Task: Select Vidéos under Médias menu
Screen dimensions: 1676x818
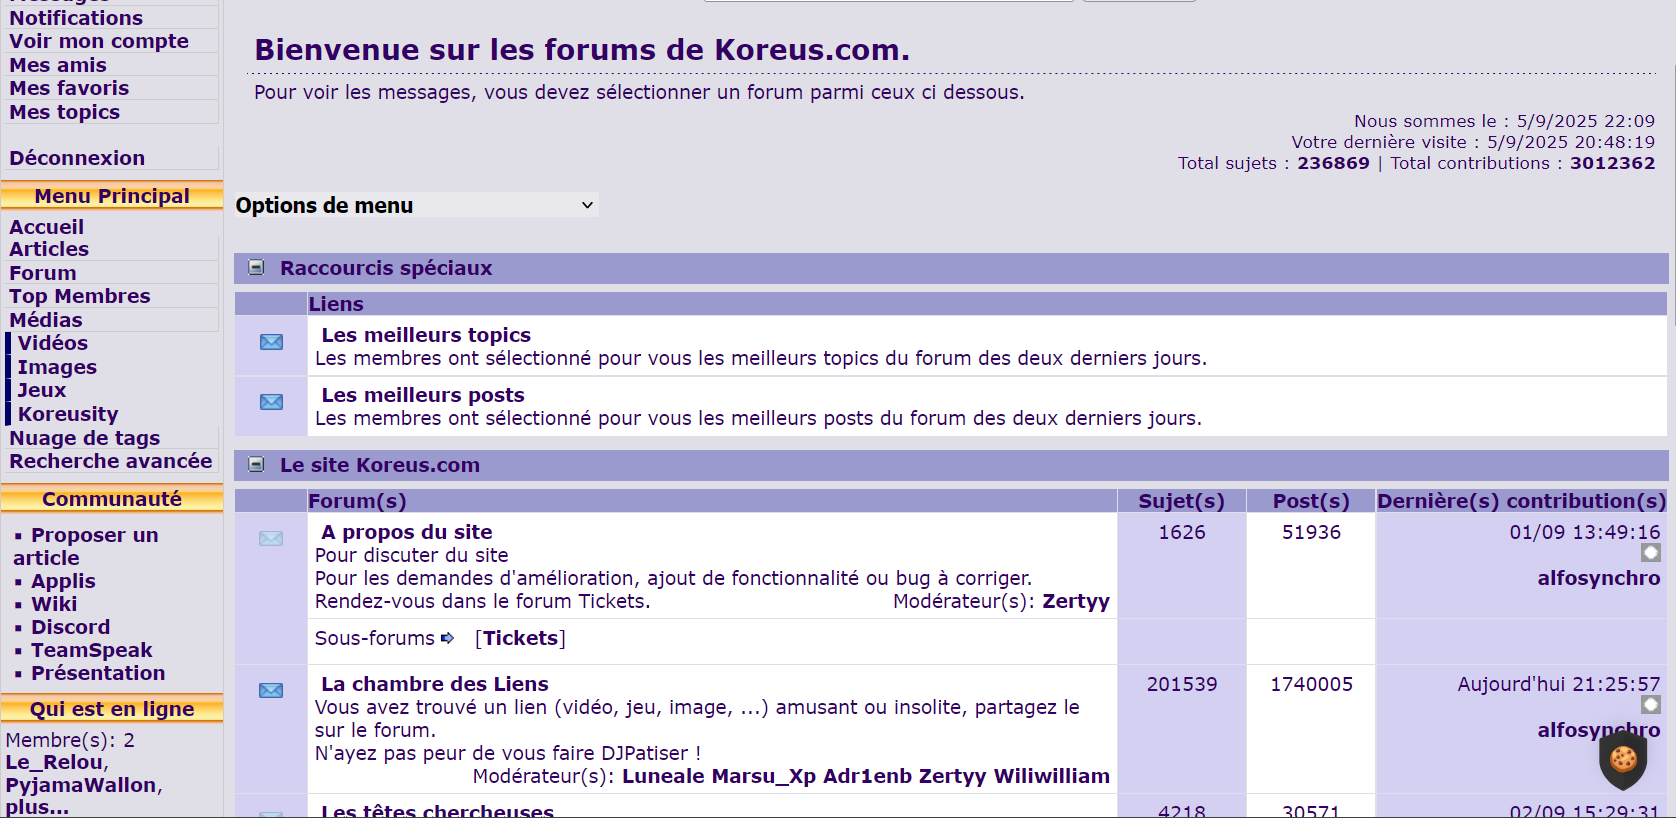Action: 53,343
